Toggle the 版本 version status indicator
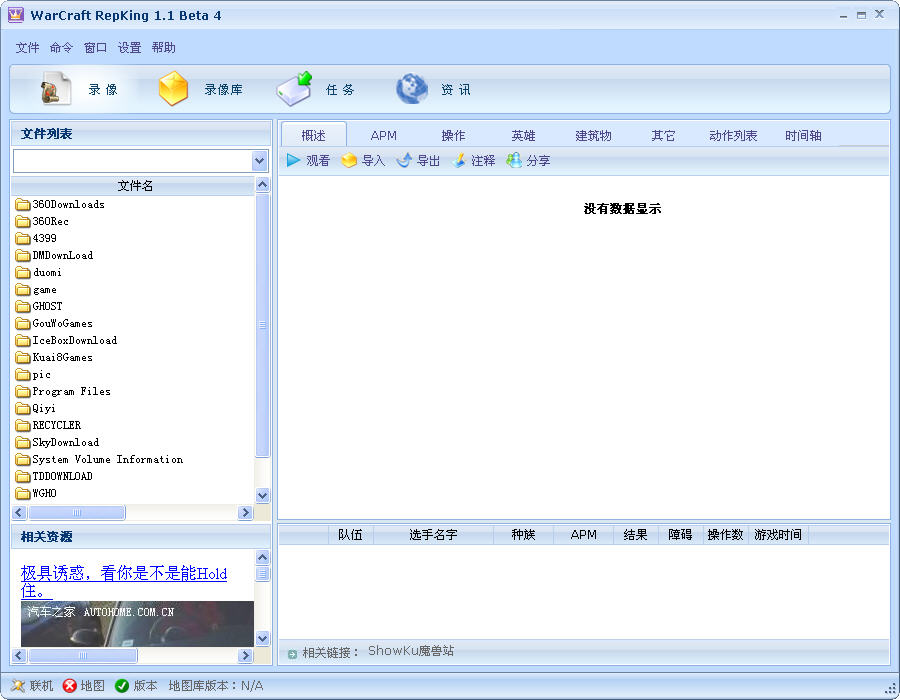 point(122,686)
